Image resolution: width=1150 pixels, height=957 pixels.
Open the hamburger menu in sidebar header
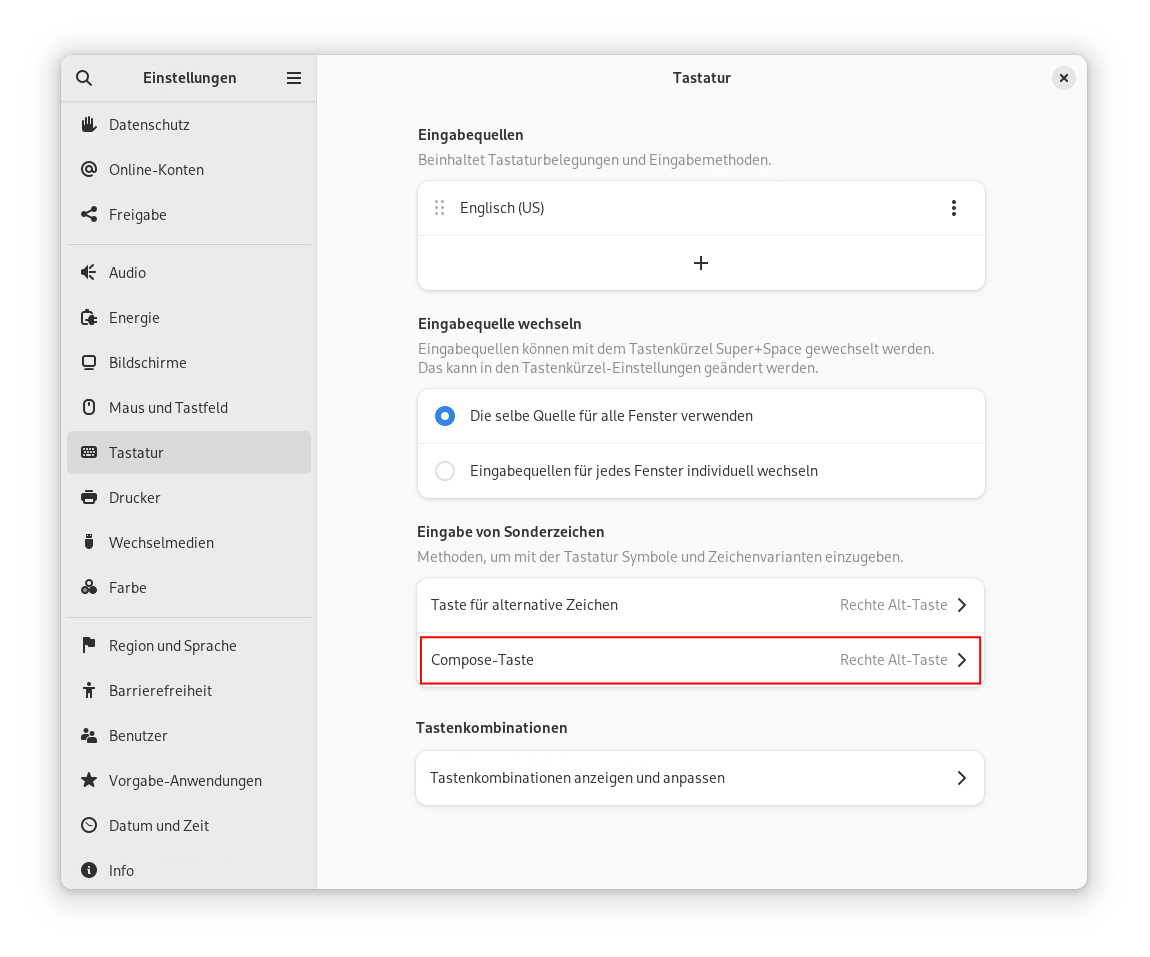(293, 78)
